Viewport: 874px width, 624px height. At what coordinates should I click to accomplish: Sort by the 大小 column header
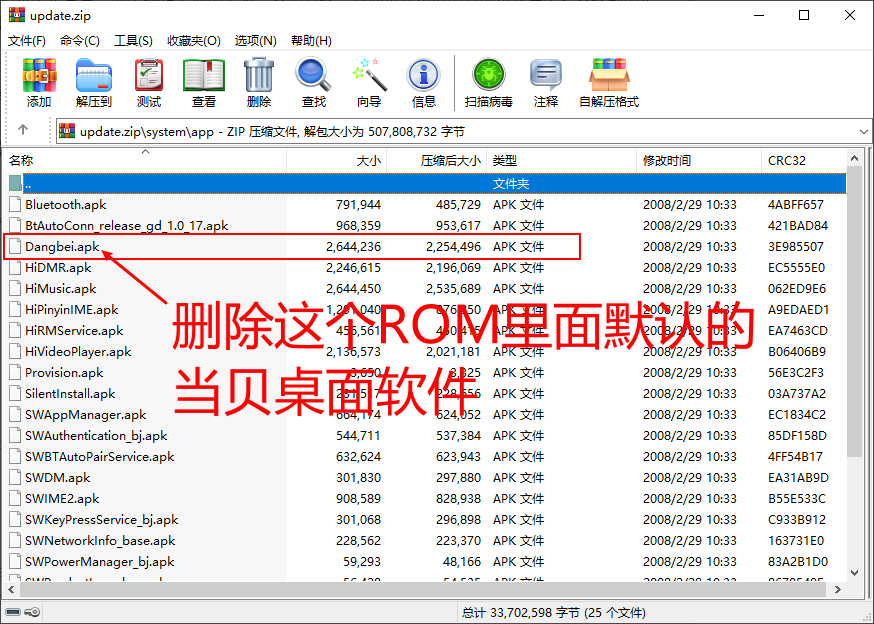pyautogui.click(x=337, y=161)
